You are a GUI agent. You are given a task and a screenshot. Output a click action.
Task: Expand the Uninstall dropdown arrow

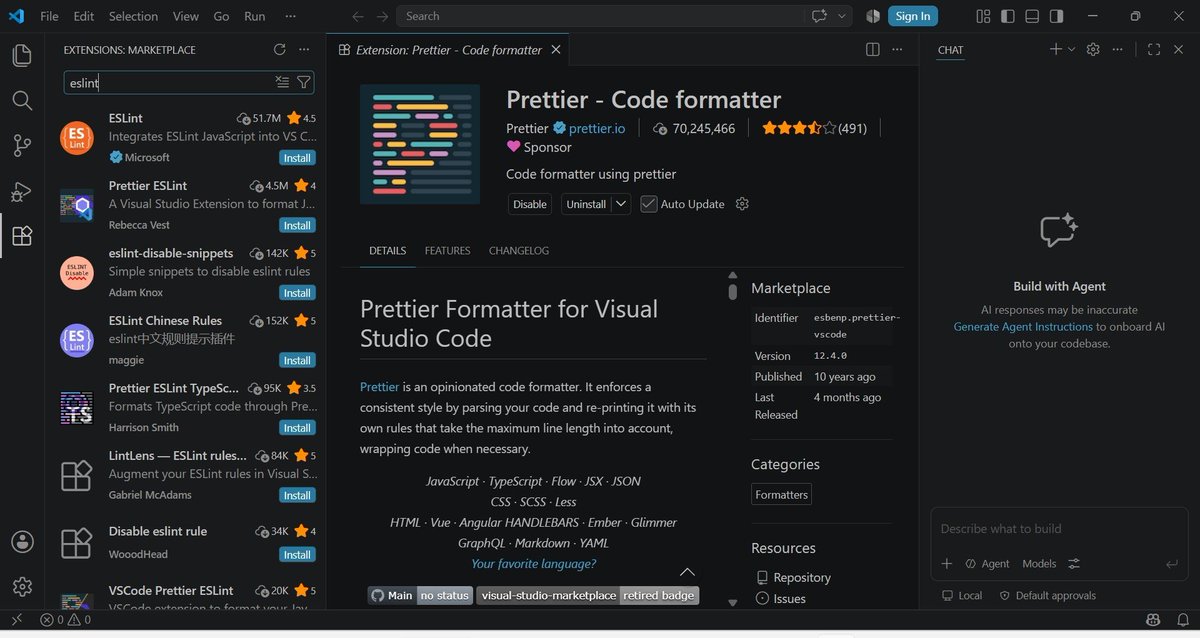(x=621, y=204)
